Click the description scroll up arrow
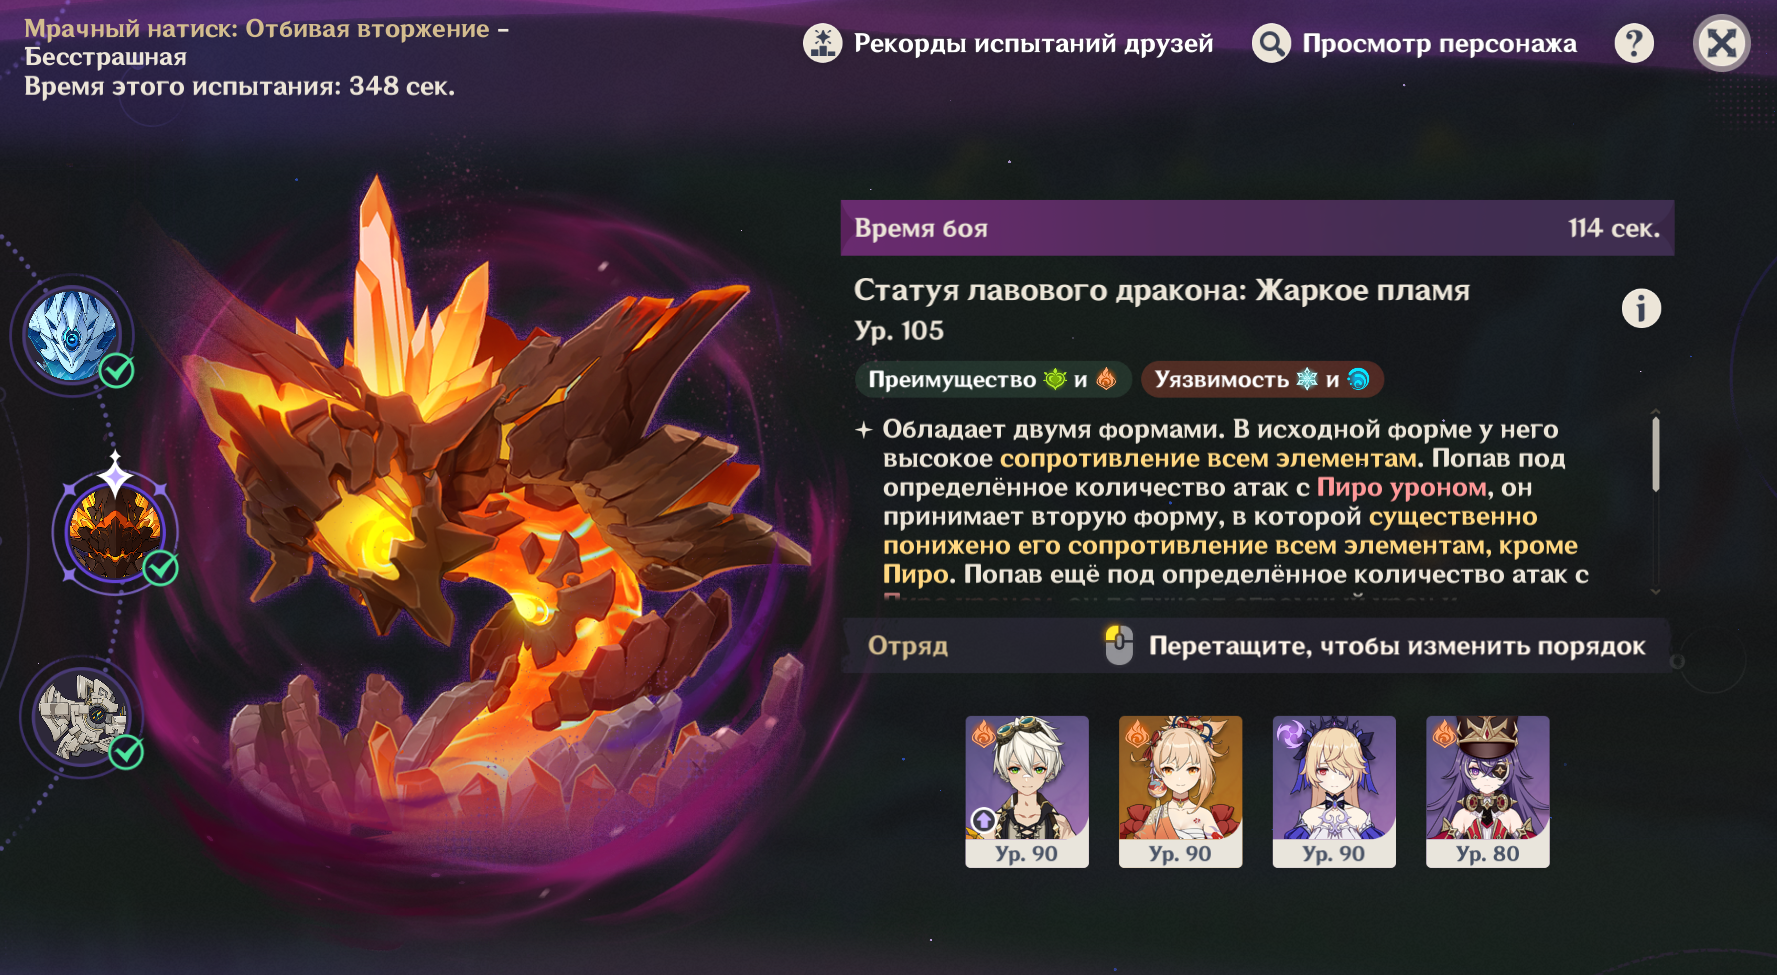The height and width of the screenshot is (975, 1777). point(1656,411)
